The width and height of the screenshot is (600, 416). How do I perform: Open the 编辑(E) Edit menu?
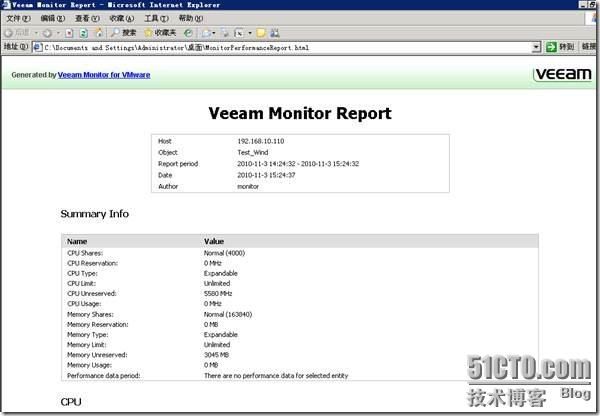(52, 18)
